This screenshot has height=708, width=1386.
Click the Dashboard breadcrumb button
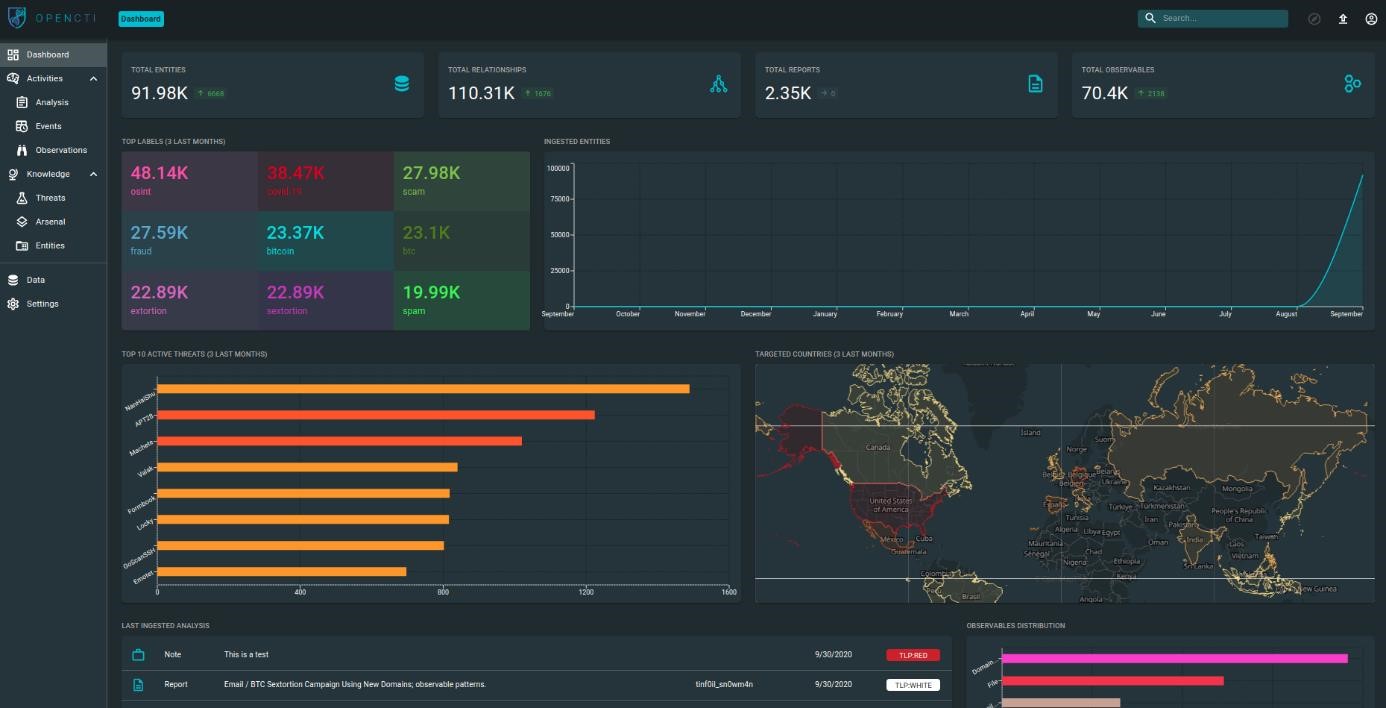click(141, 19)
